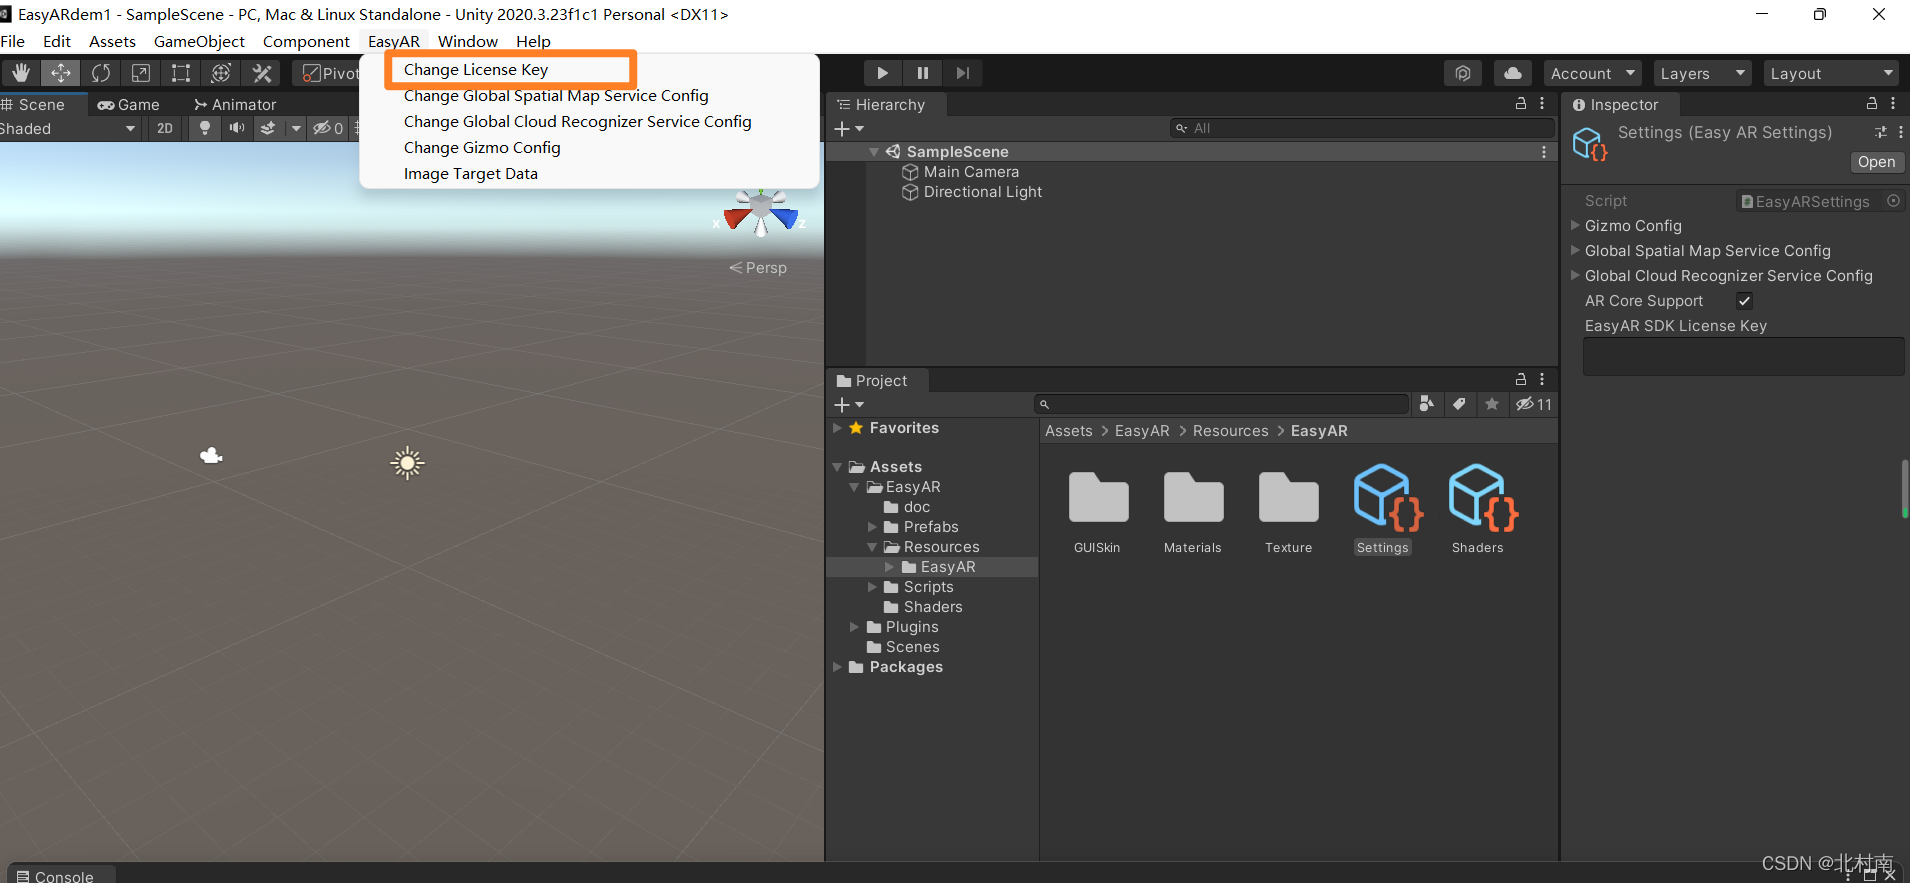This screenshot has width=1910, height=883.
Task: Switch to the Game tab
Action: tap(128, 104)
